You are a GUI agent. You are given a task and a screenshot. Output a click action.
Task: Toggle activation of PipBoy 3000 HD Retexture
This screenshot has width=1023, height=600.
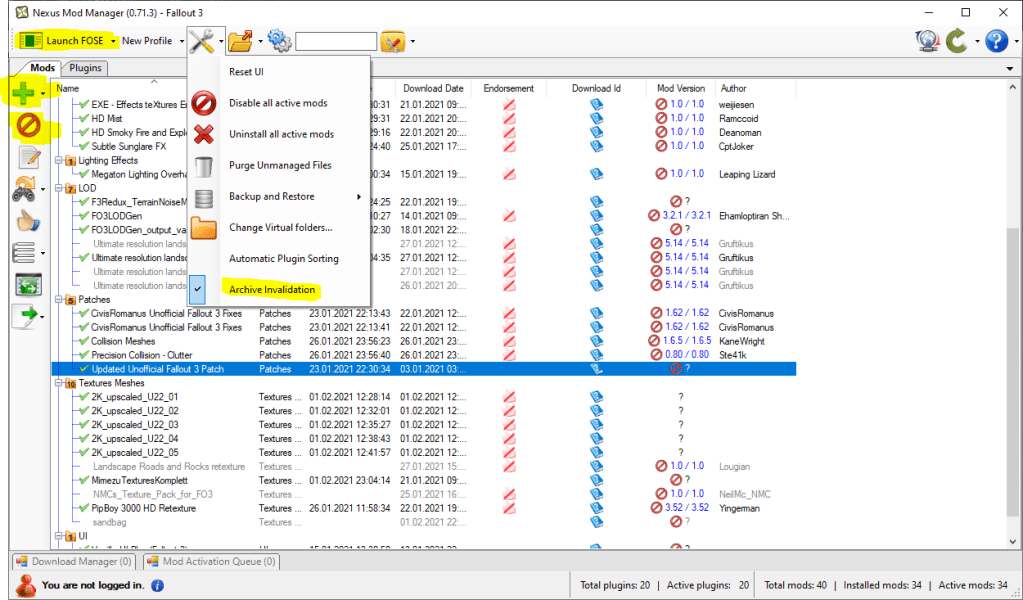(84, 508)
